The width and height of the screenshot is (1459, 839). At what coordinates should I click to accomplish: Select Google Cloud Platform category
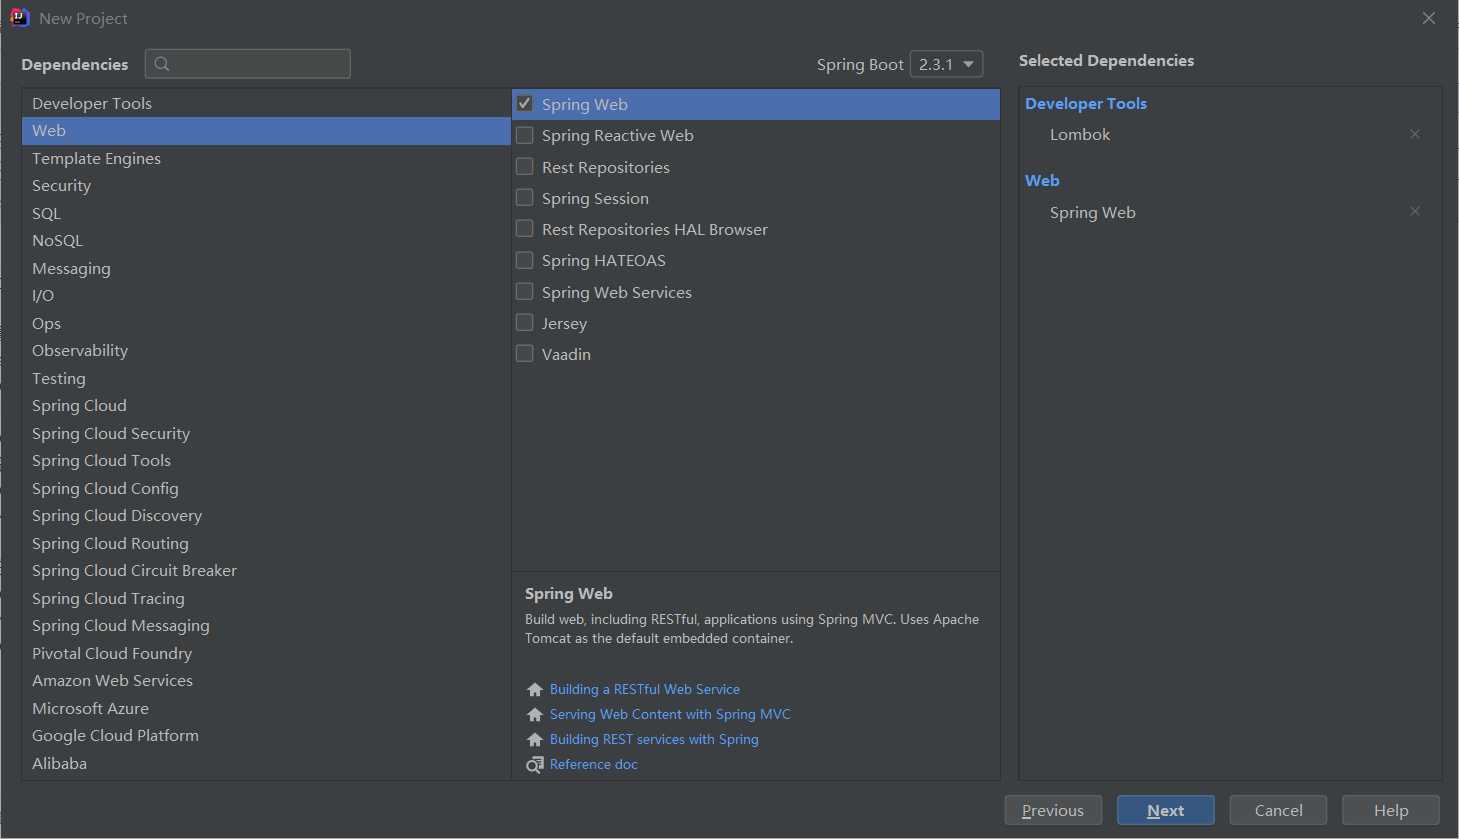click(266, 736)
